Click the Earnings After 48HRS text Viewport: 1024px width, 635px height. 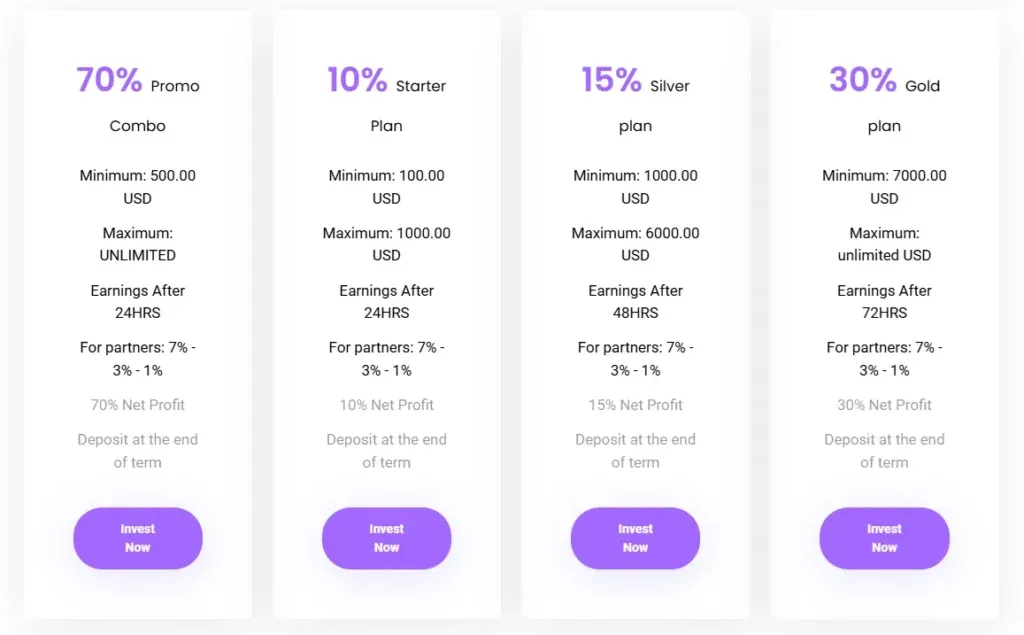tap(635, 301)
